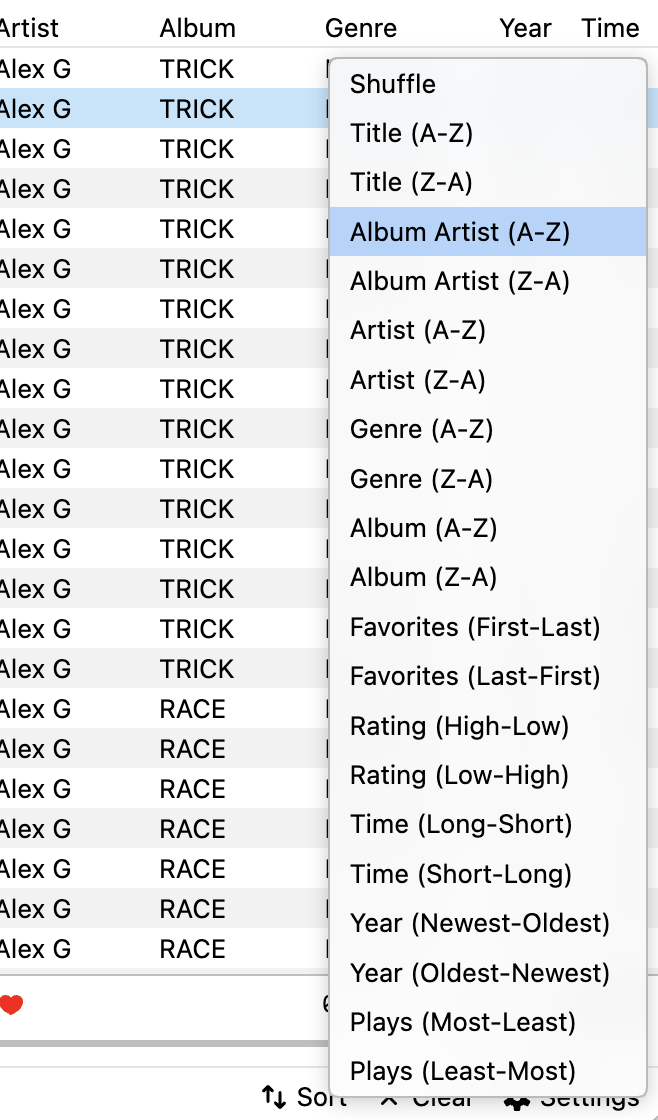The height and width of the screenshot is (1120, 658).
Task: Click the Year column header
Action: tap(525, 28)
